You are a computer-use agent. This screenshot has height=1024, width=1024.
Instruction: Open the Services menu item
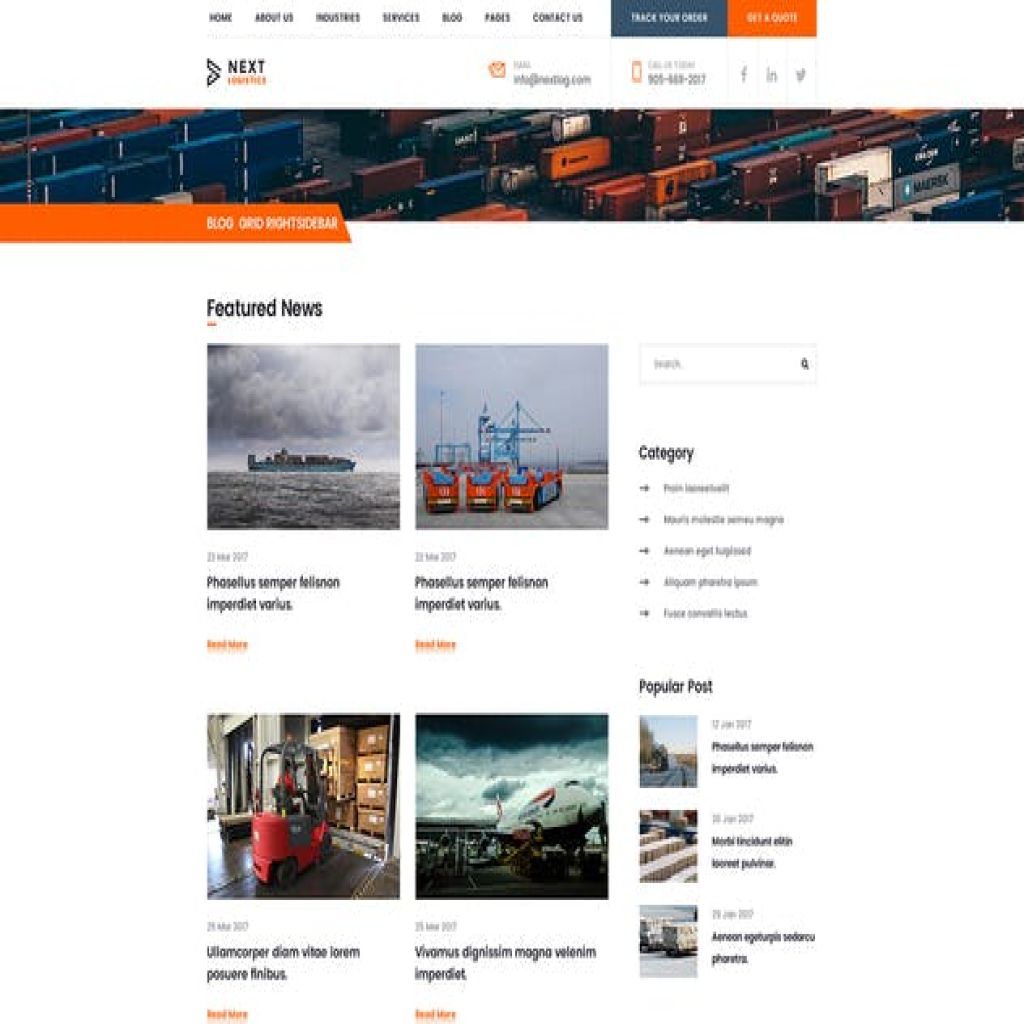(x=401, y=18)
